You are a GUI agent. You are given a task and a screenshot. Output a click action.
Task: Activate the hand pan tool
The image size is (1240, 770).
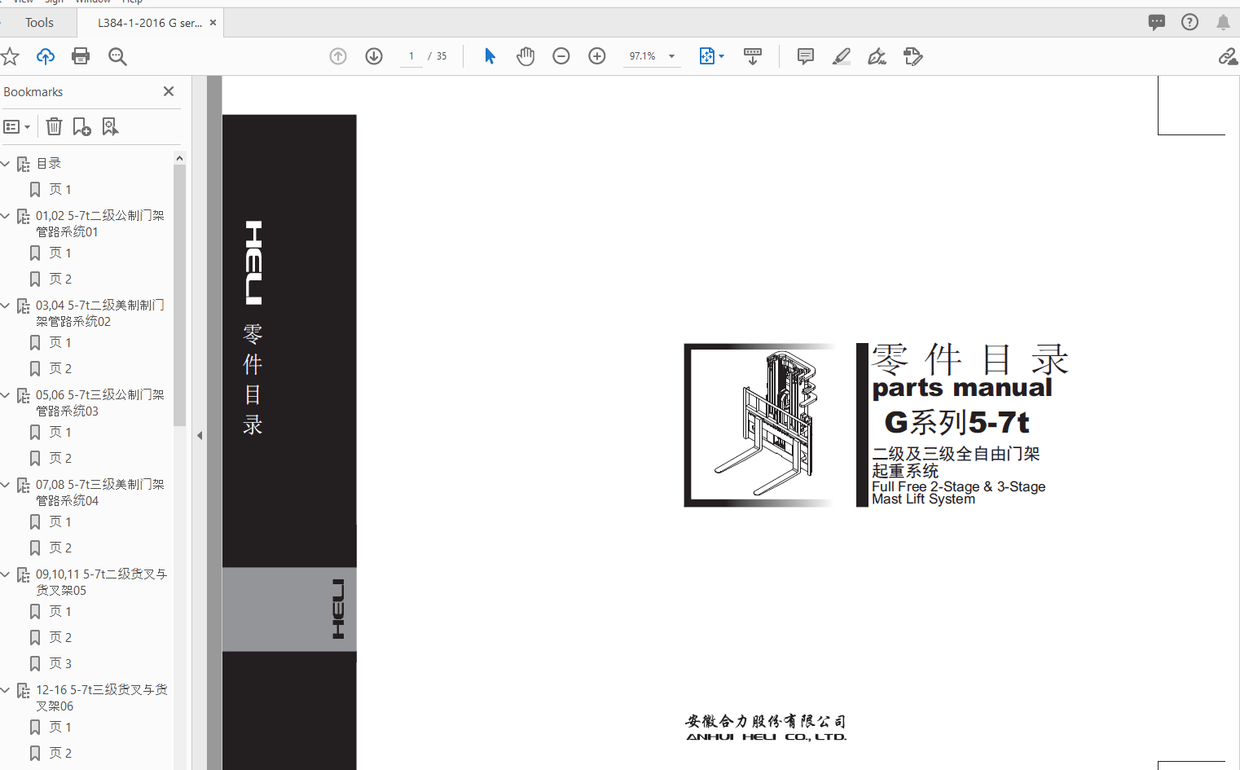coord(526,57)
